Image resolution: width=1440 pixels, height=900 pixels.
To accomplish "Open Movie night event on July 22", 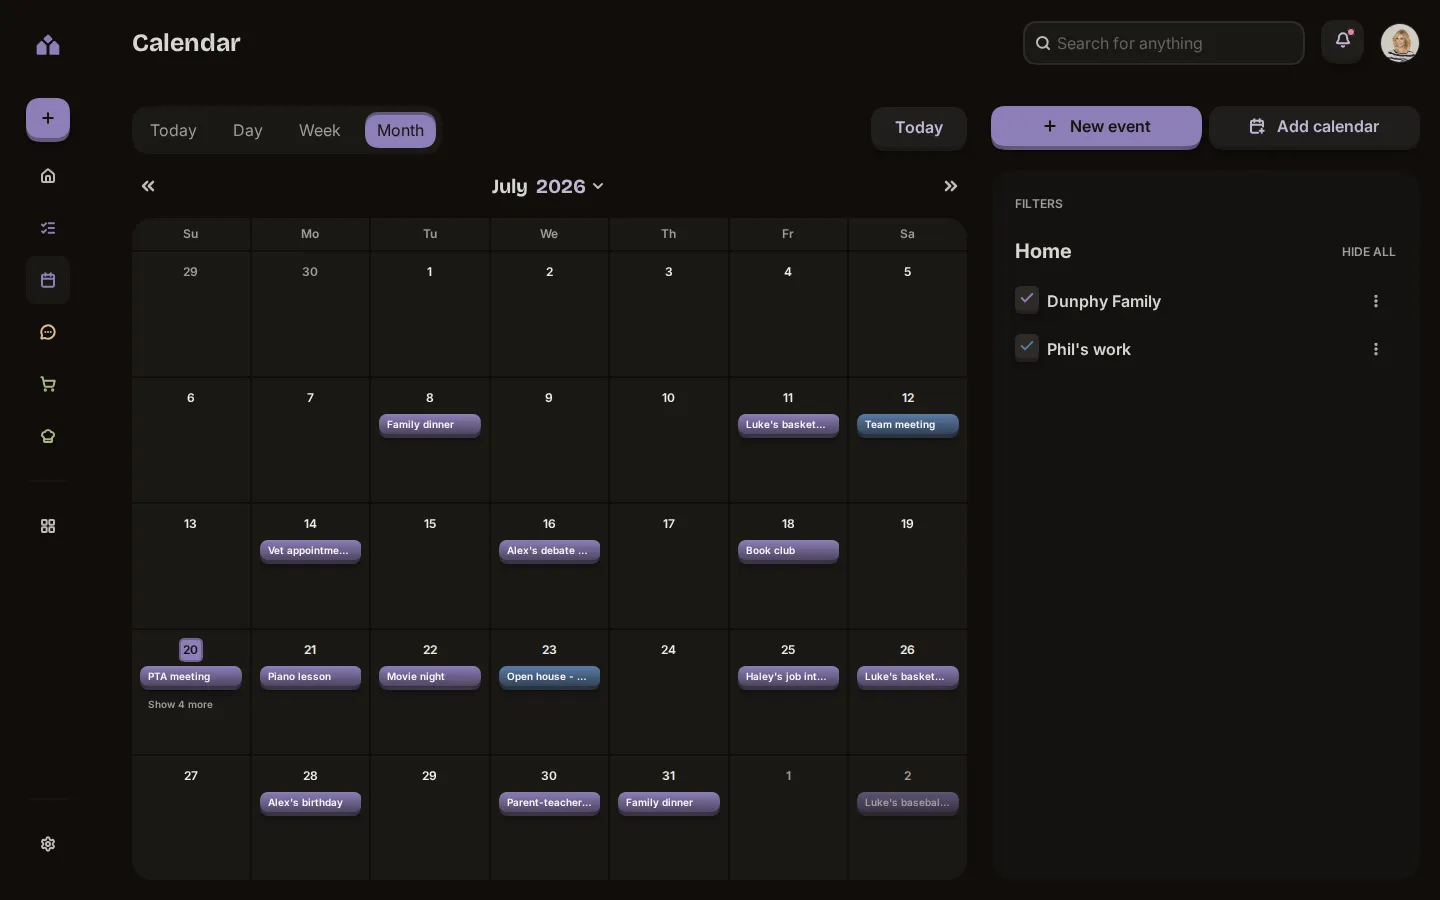I will pos(430,677).
